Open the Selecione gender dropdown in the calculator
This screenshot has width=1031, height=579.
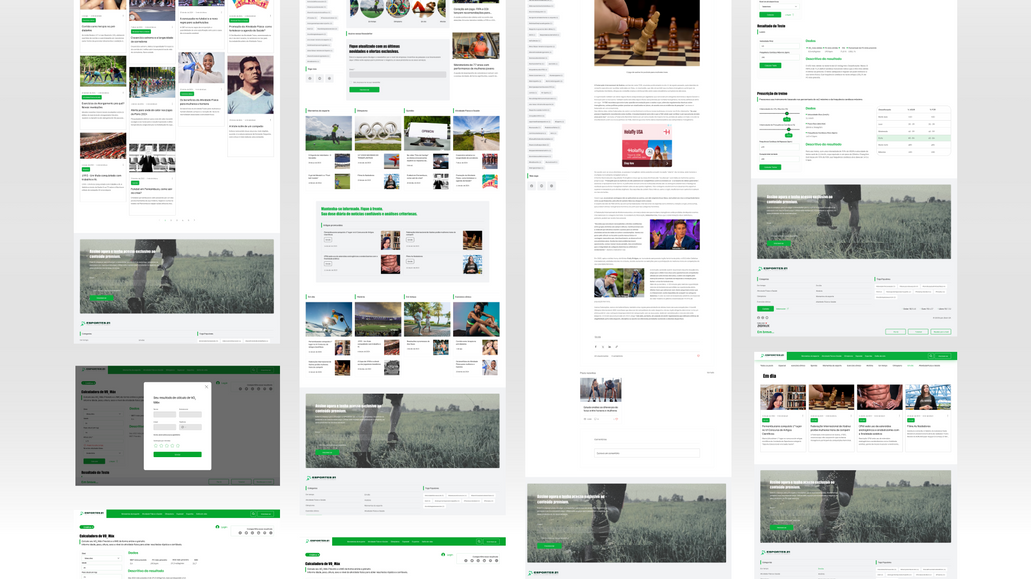(102, 557)
